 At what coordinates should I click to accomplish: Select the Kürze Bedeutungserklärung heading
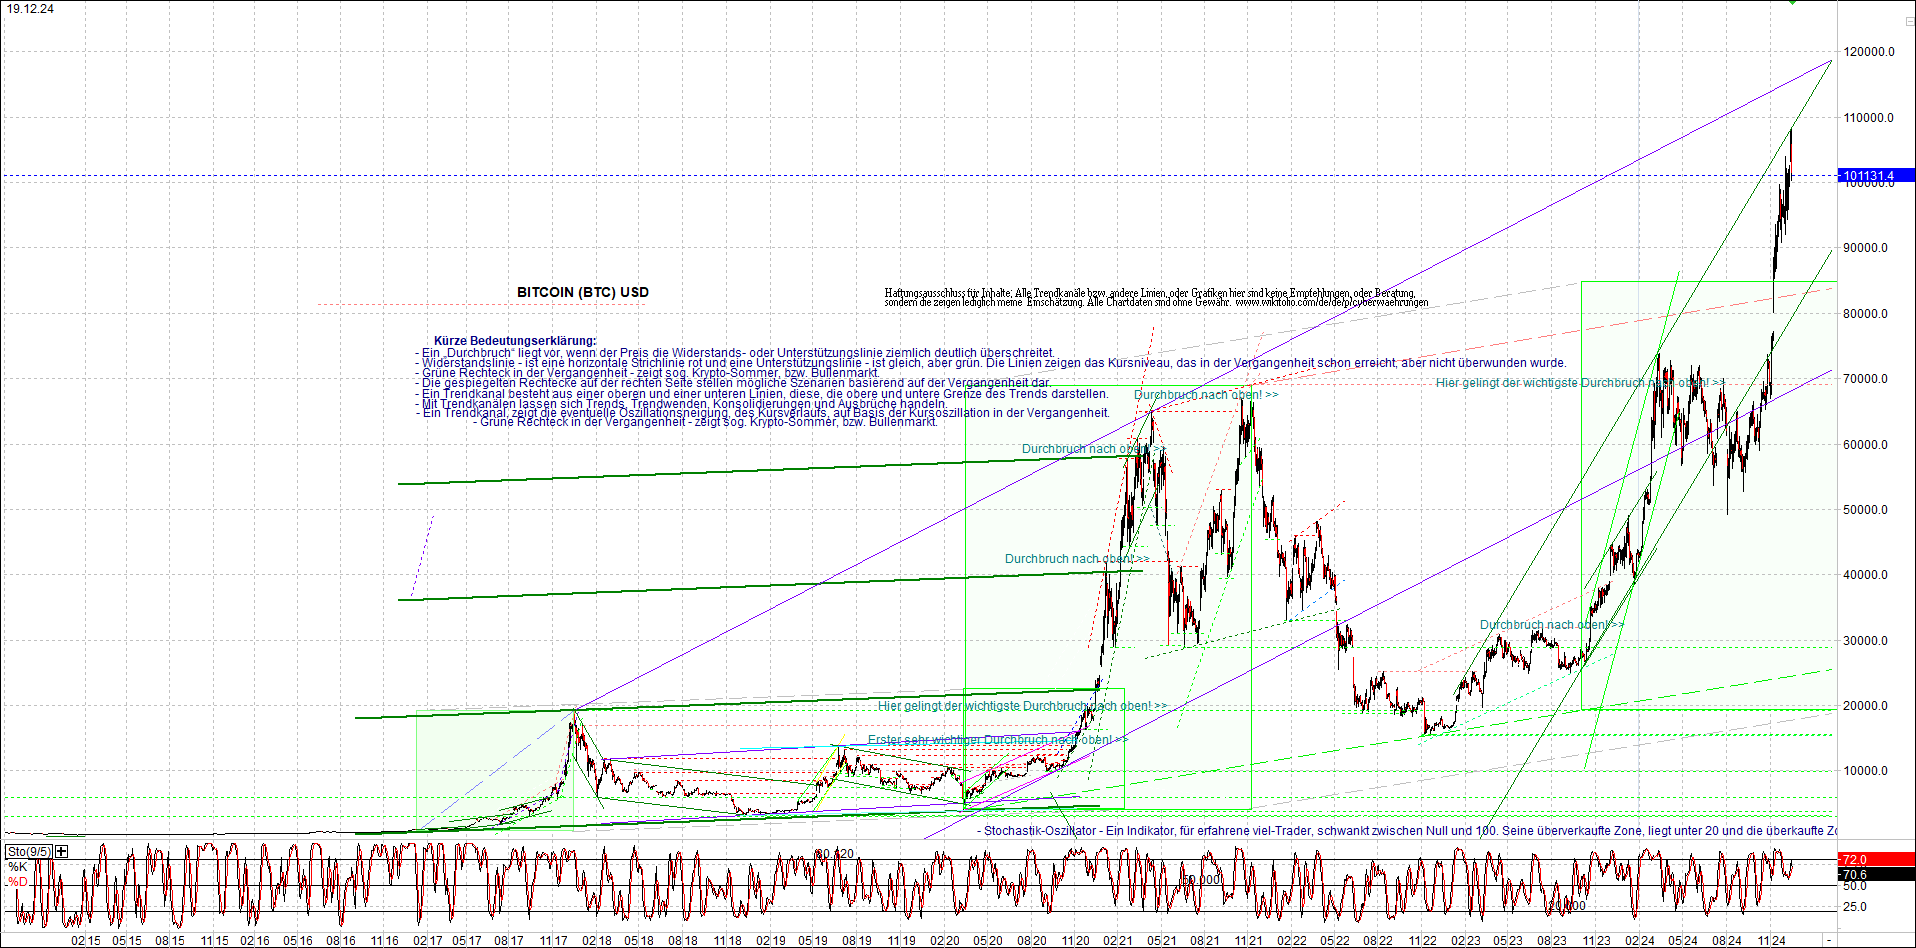[515, 341]
